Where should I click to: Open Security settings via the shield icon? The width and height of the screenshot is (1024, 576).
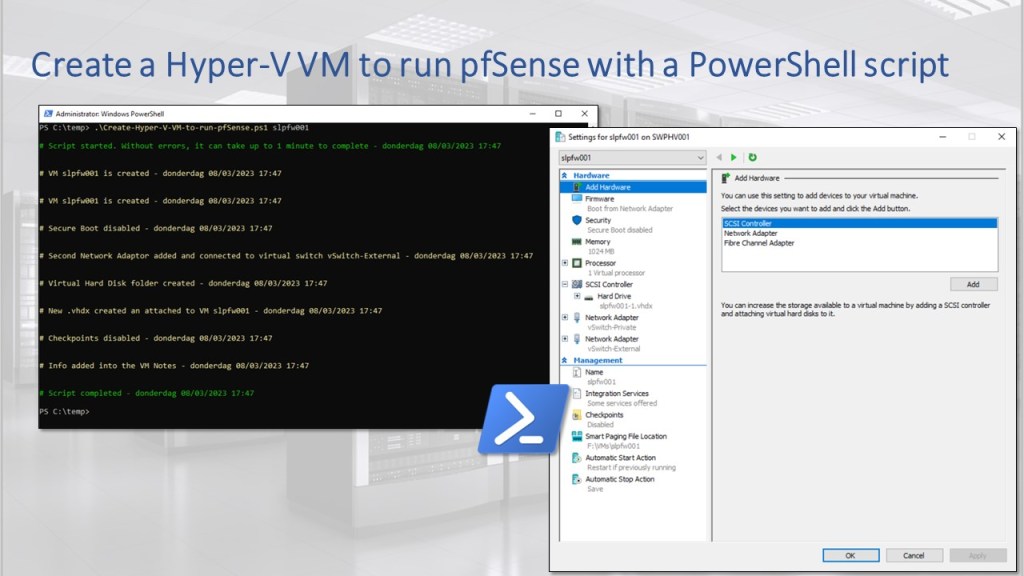point(577,220)
